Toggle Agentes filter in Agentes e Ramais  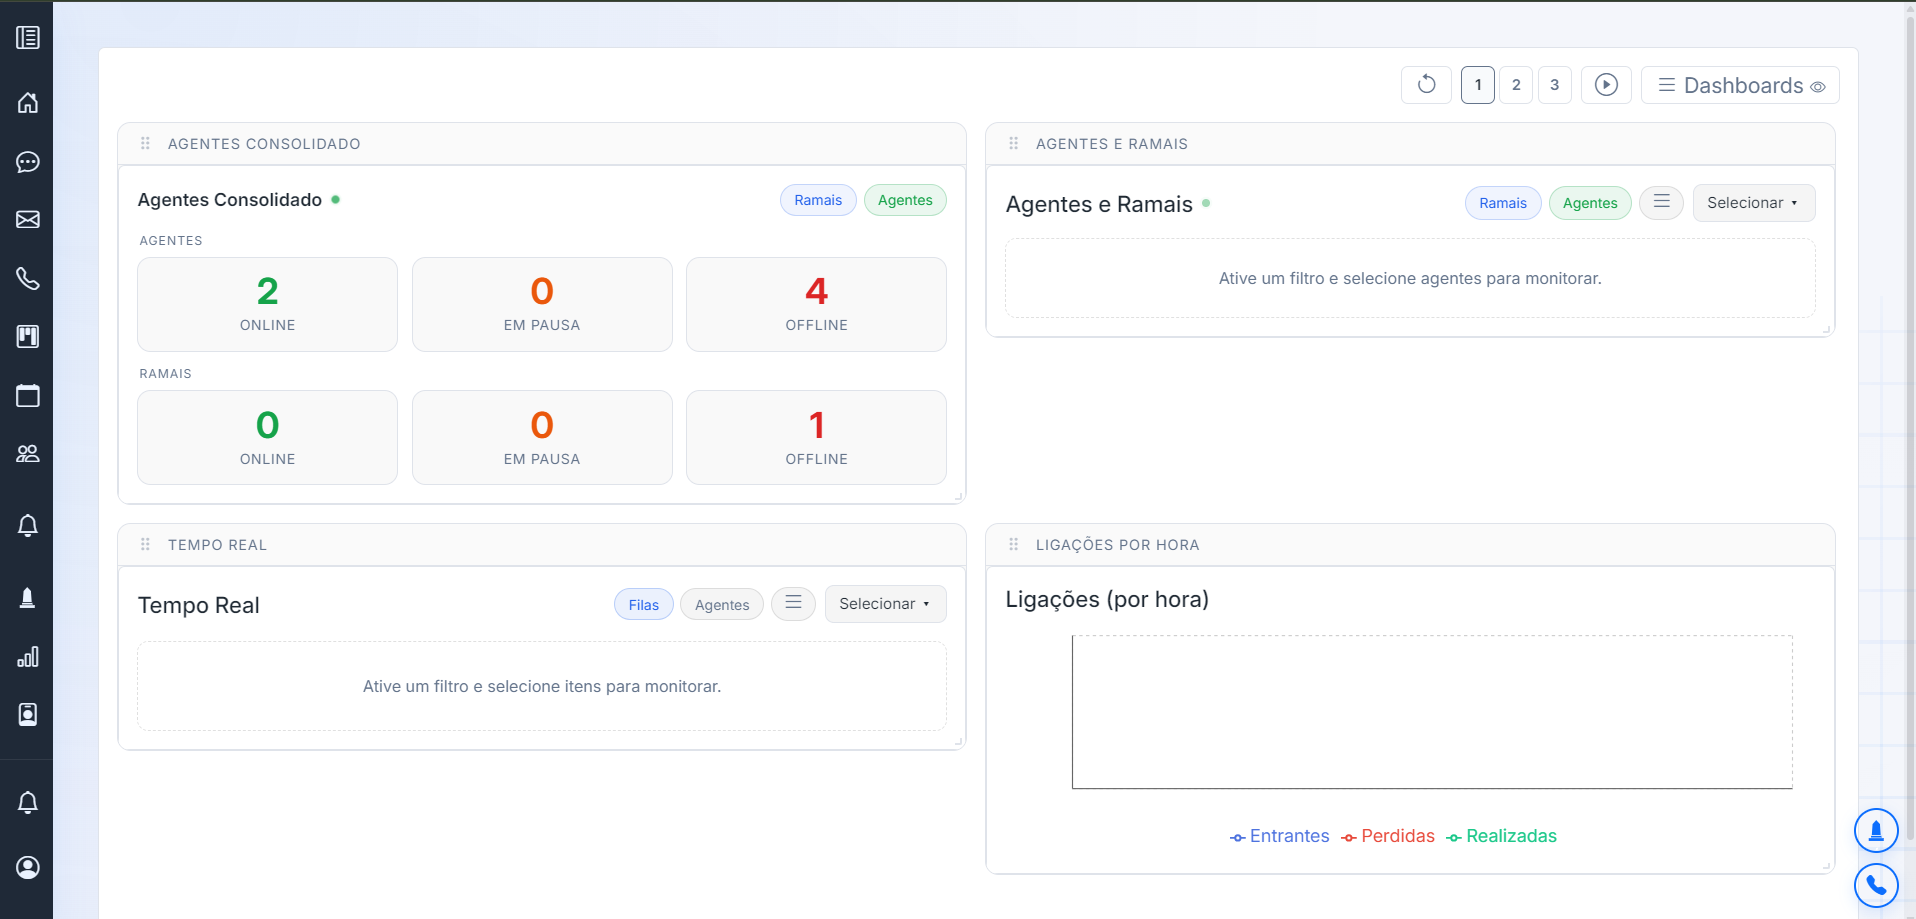click(x=1590, y=203)
